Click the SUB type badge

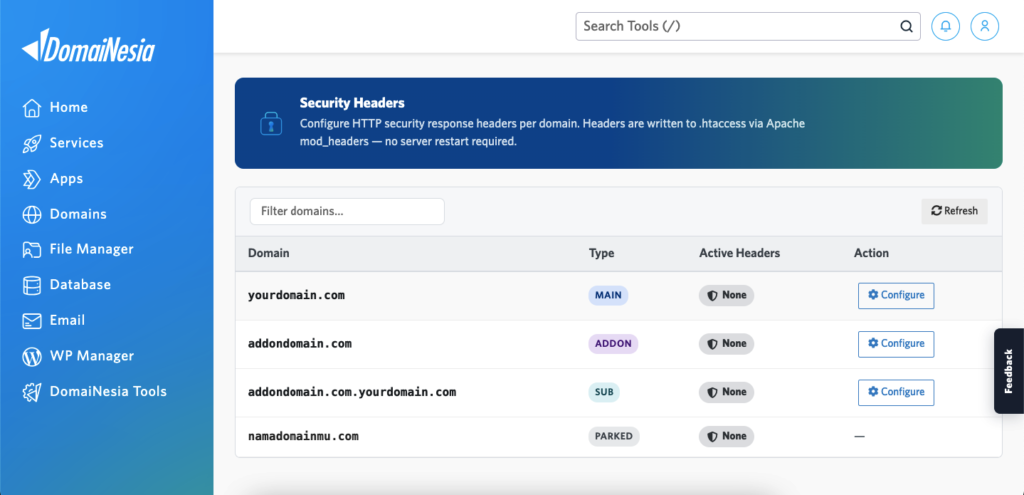tap(604, 392)
